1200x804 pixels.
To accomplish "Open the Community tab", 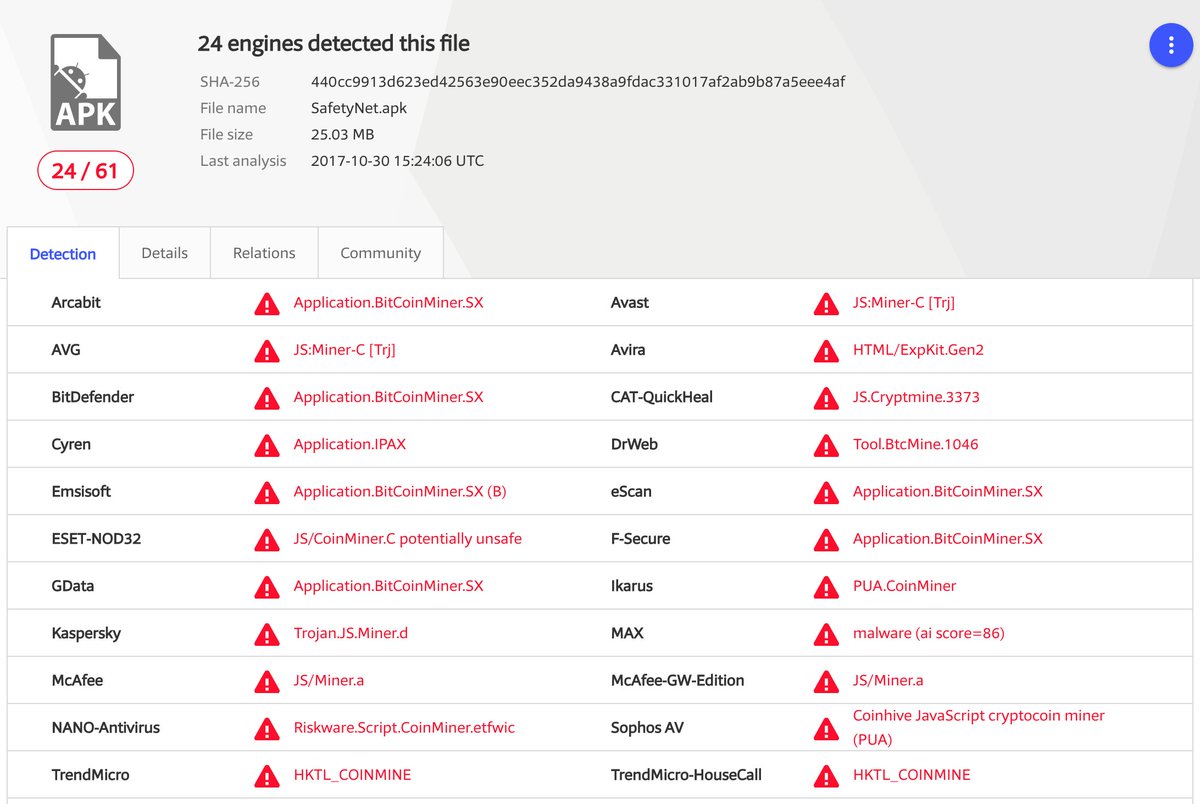I will coord(380,253).
